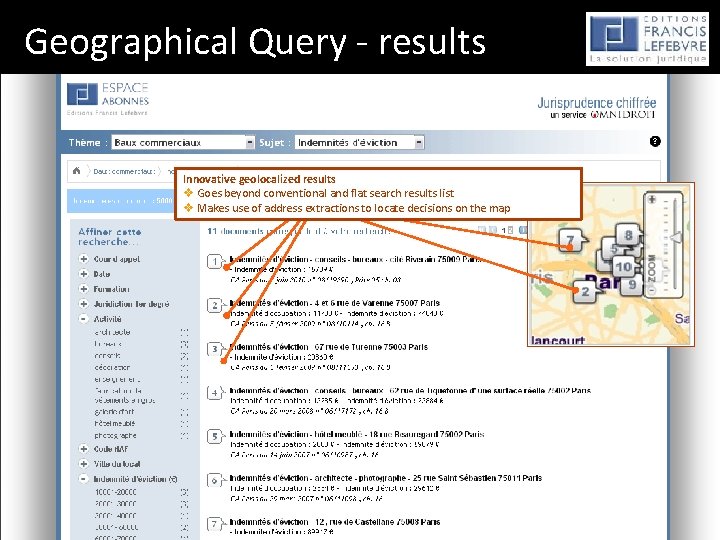Viewport: 720px width, 540px height.
Task: Select map marker number 8
Action: tap(628, 235)
